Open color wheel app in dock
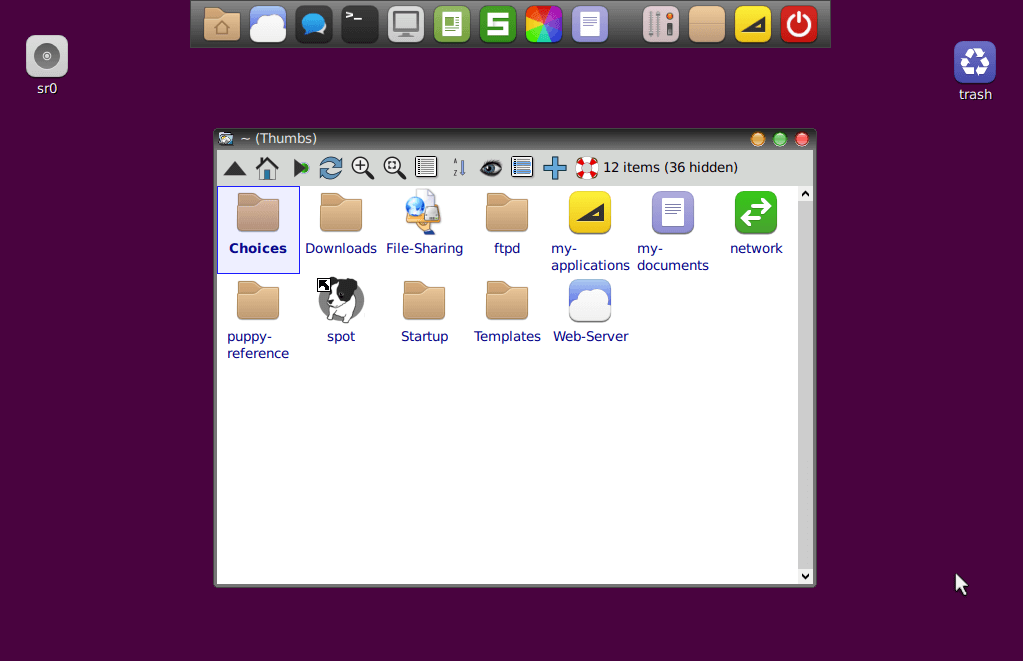 [544, 25]
